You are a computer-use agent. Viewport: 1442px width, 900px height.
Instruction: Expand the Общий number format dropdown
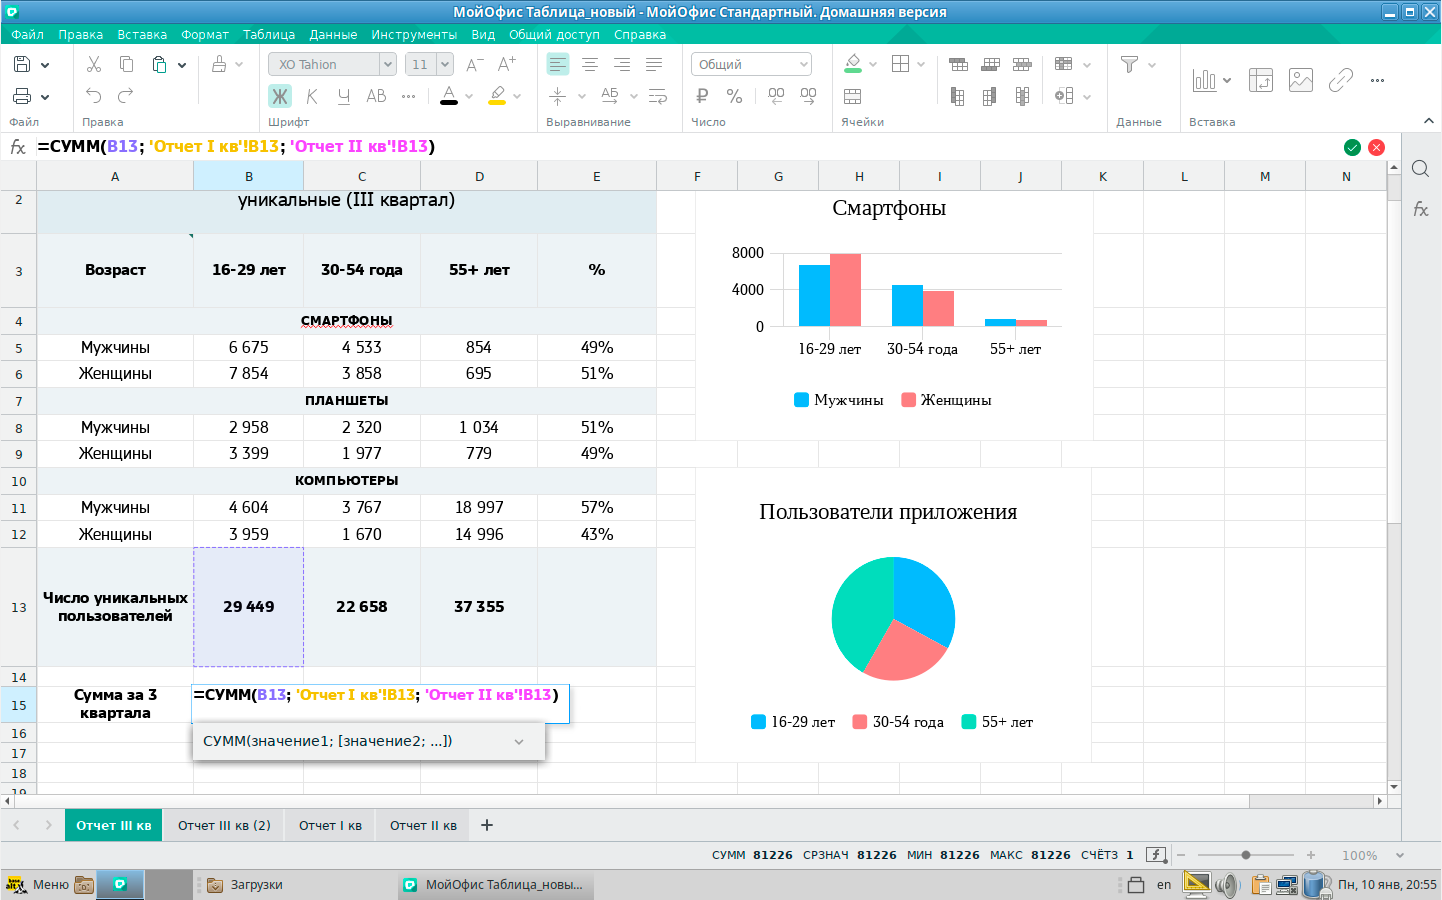[x=803, y=64]
